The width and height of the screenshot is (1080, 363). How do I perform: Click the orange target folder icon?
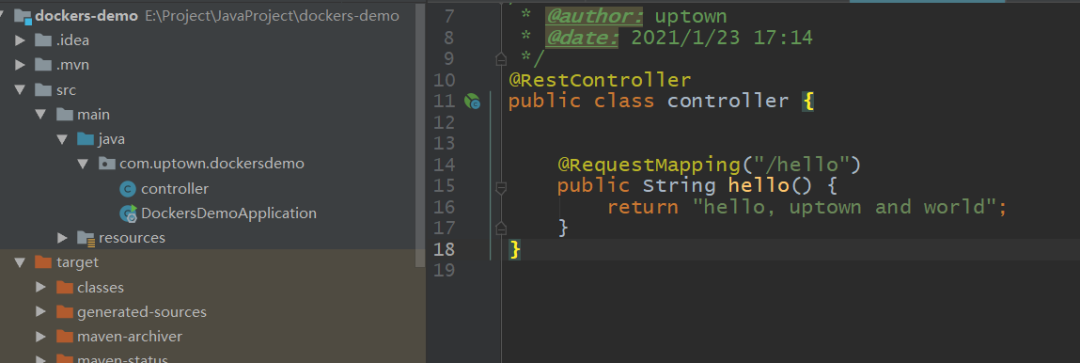click(43, 262)
